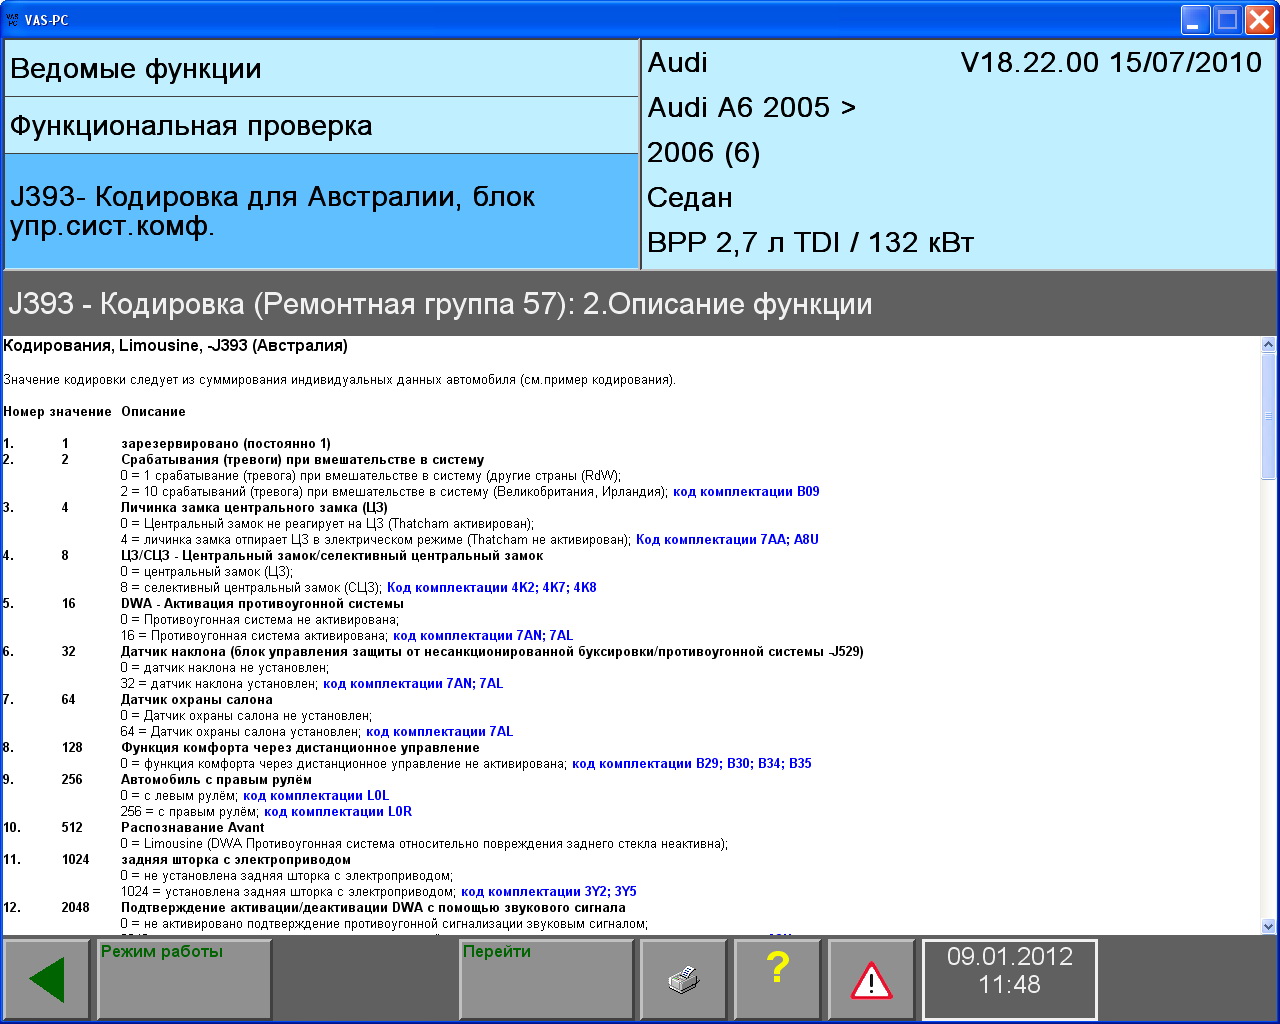1280x1024 pixels.
Task: Click the red warning triangle button
Action: [871, 980]
